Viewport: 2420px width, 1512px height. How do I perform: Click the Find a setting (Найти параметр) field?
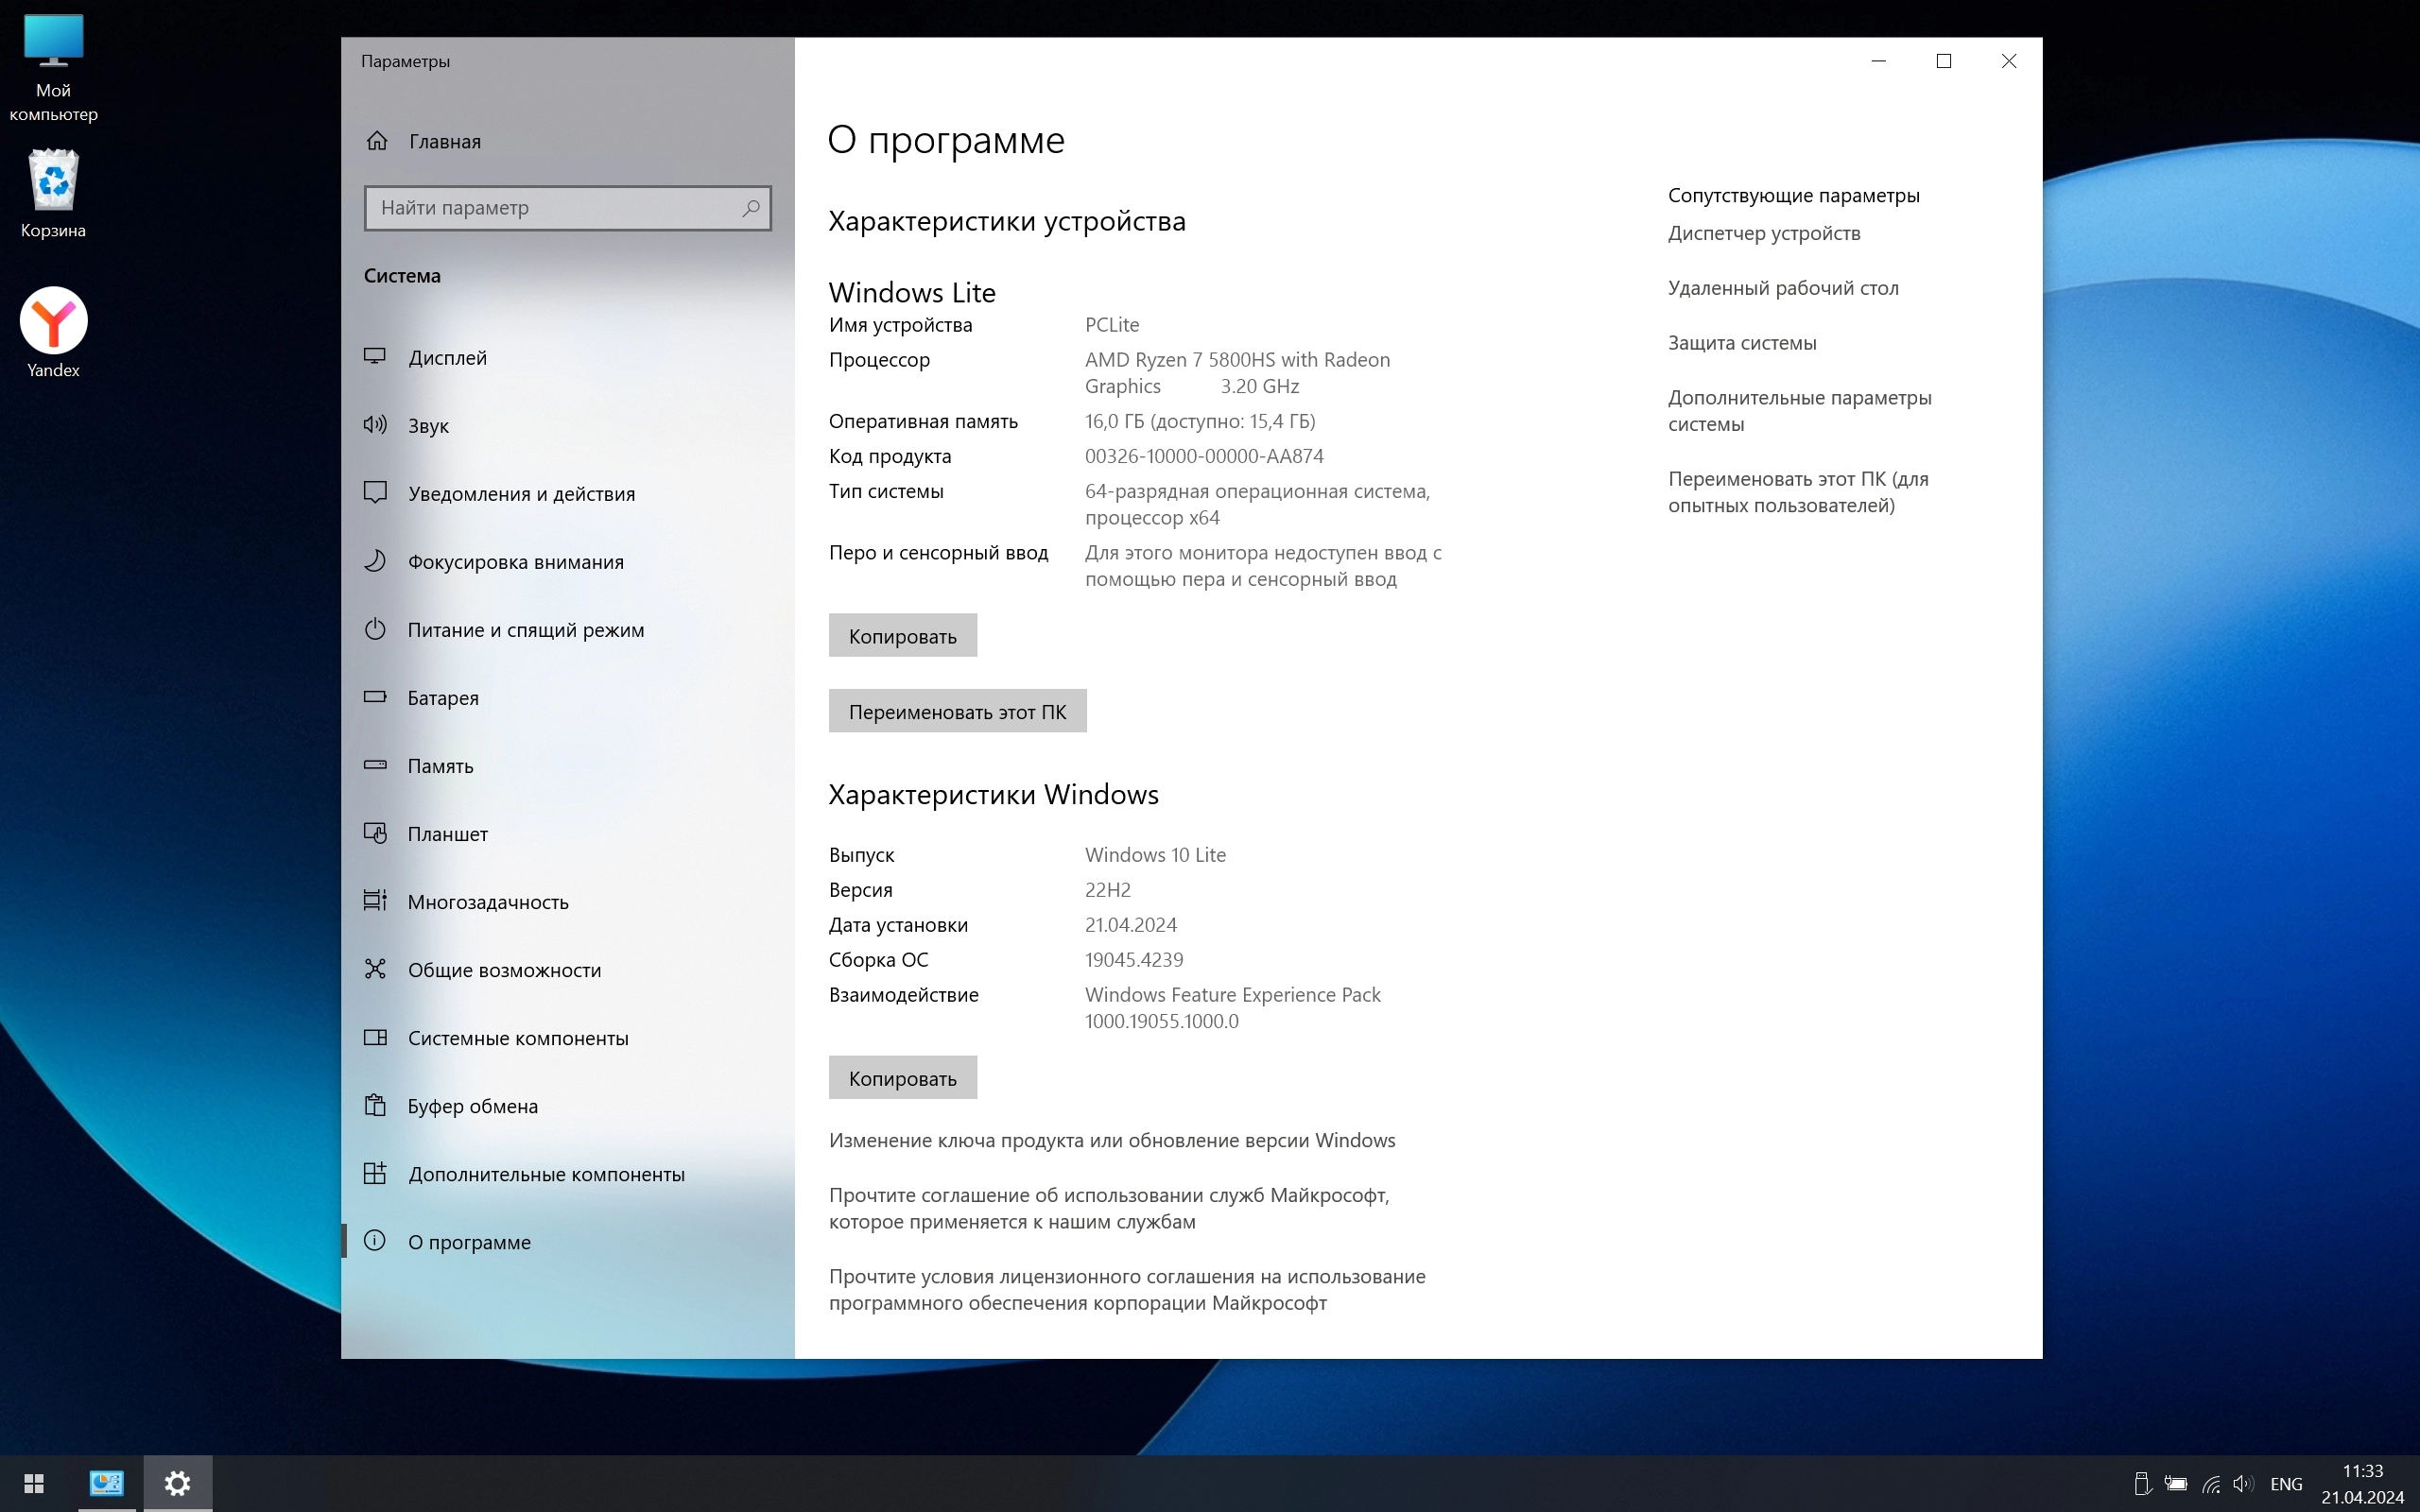pos(555,208)
